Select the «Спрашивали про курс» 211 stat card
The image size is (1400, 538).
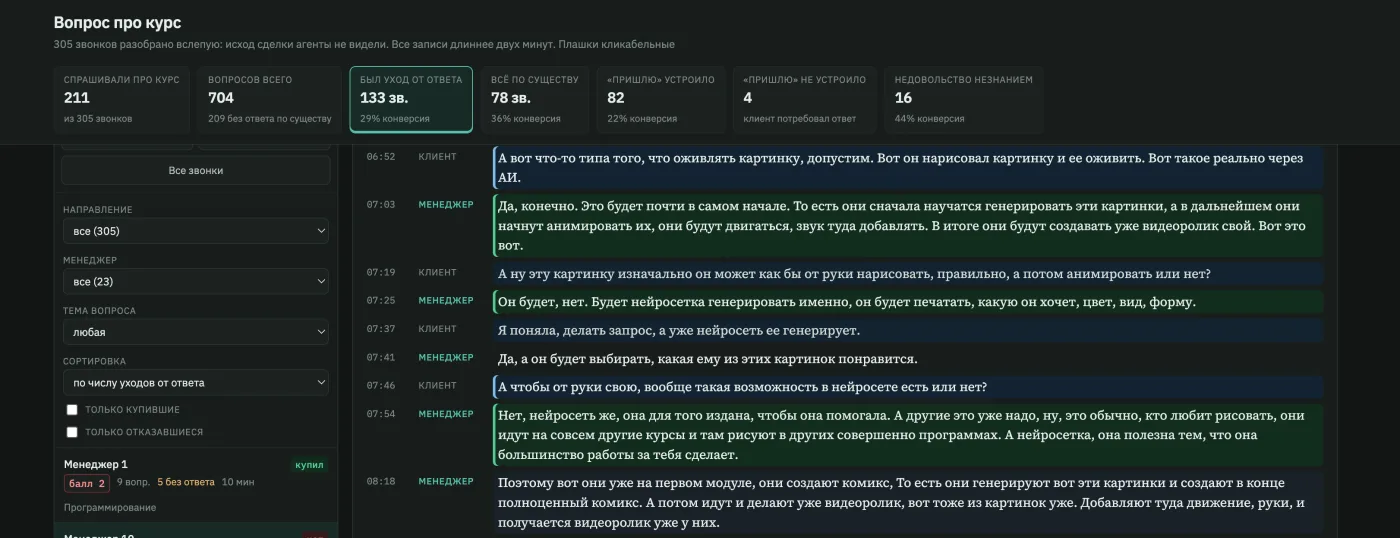(122, 99)
